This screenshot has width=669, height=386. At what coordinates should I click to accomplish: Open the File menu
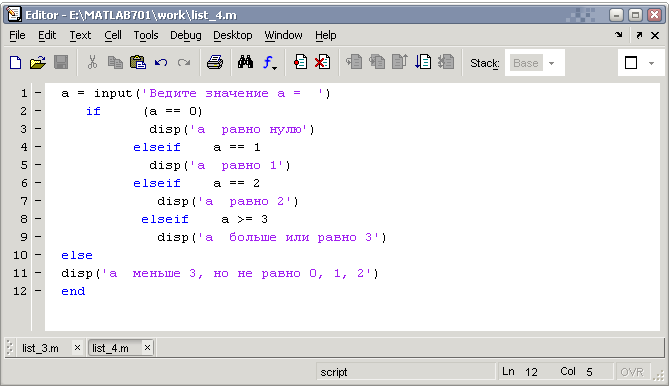[17, 35]
